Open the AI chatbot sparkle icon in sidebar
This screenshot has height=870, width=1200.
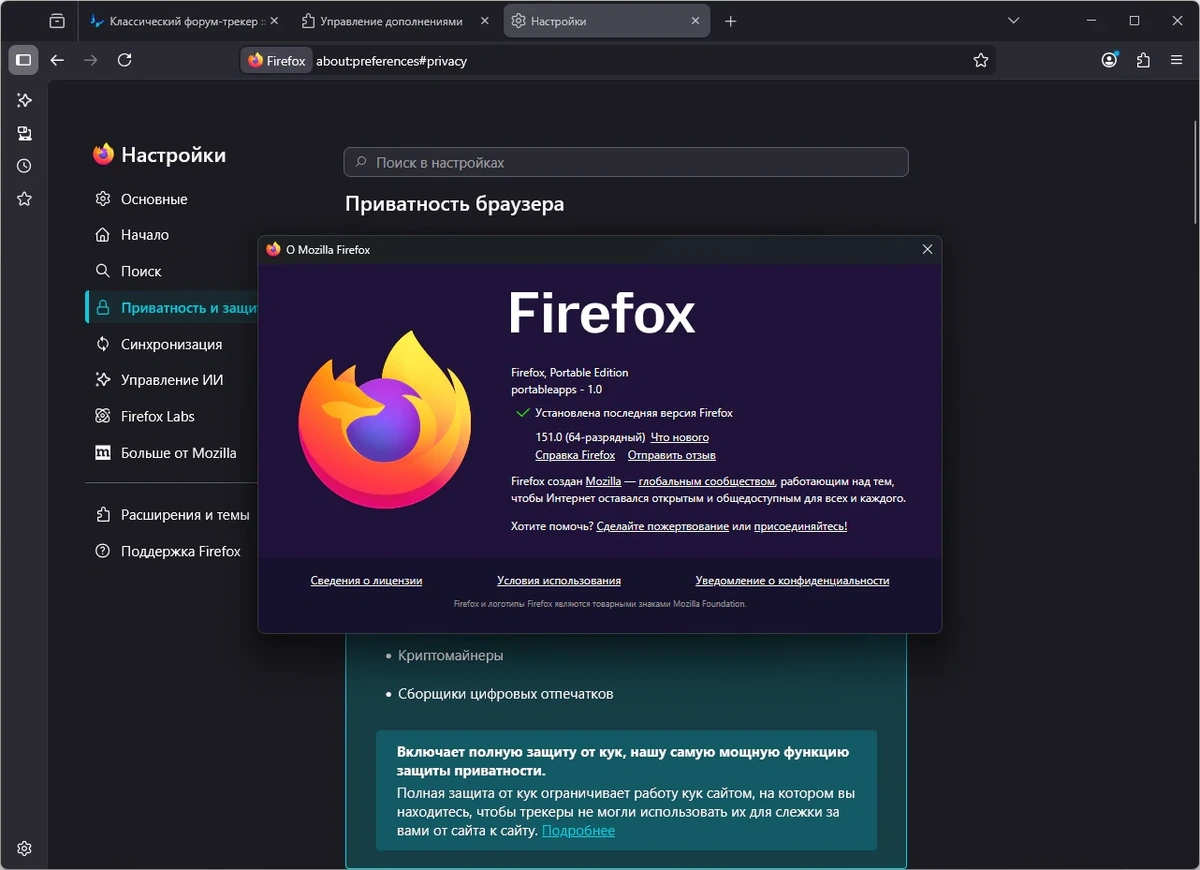click(x=24, y=100)
